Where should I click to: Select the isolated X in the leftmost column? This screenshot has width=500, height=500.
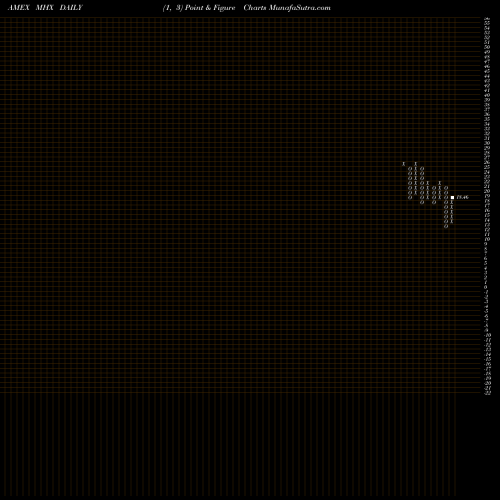404,164
